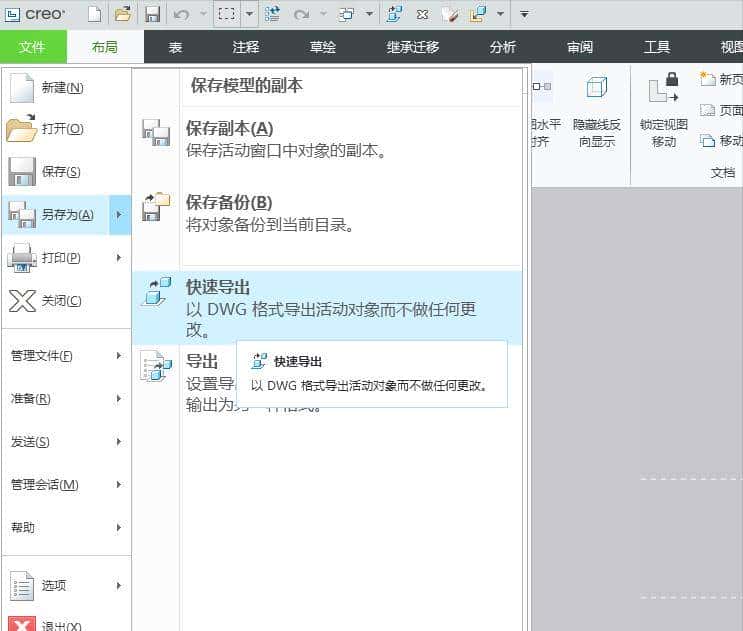Switch to the 注释 tab

(245, 47)
